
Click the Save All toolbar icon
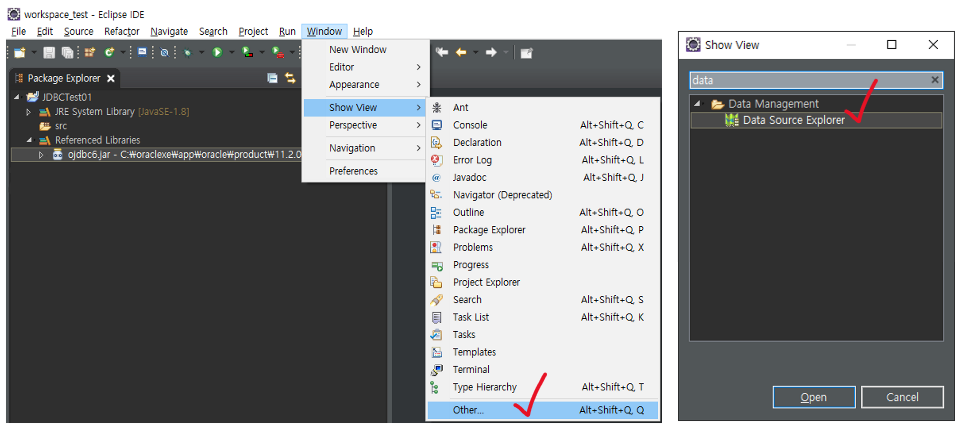click(x=67, y=53)
